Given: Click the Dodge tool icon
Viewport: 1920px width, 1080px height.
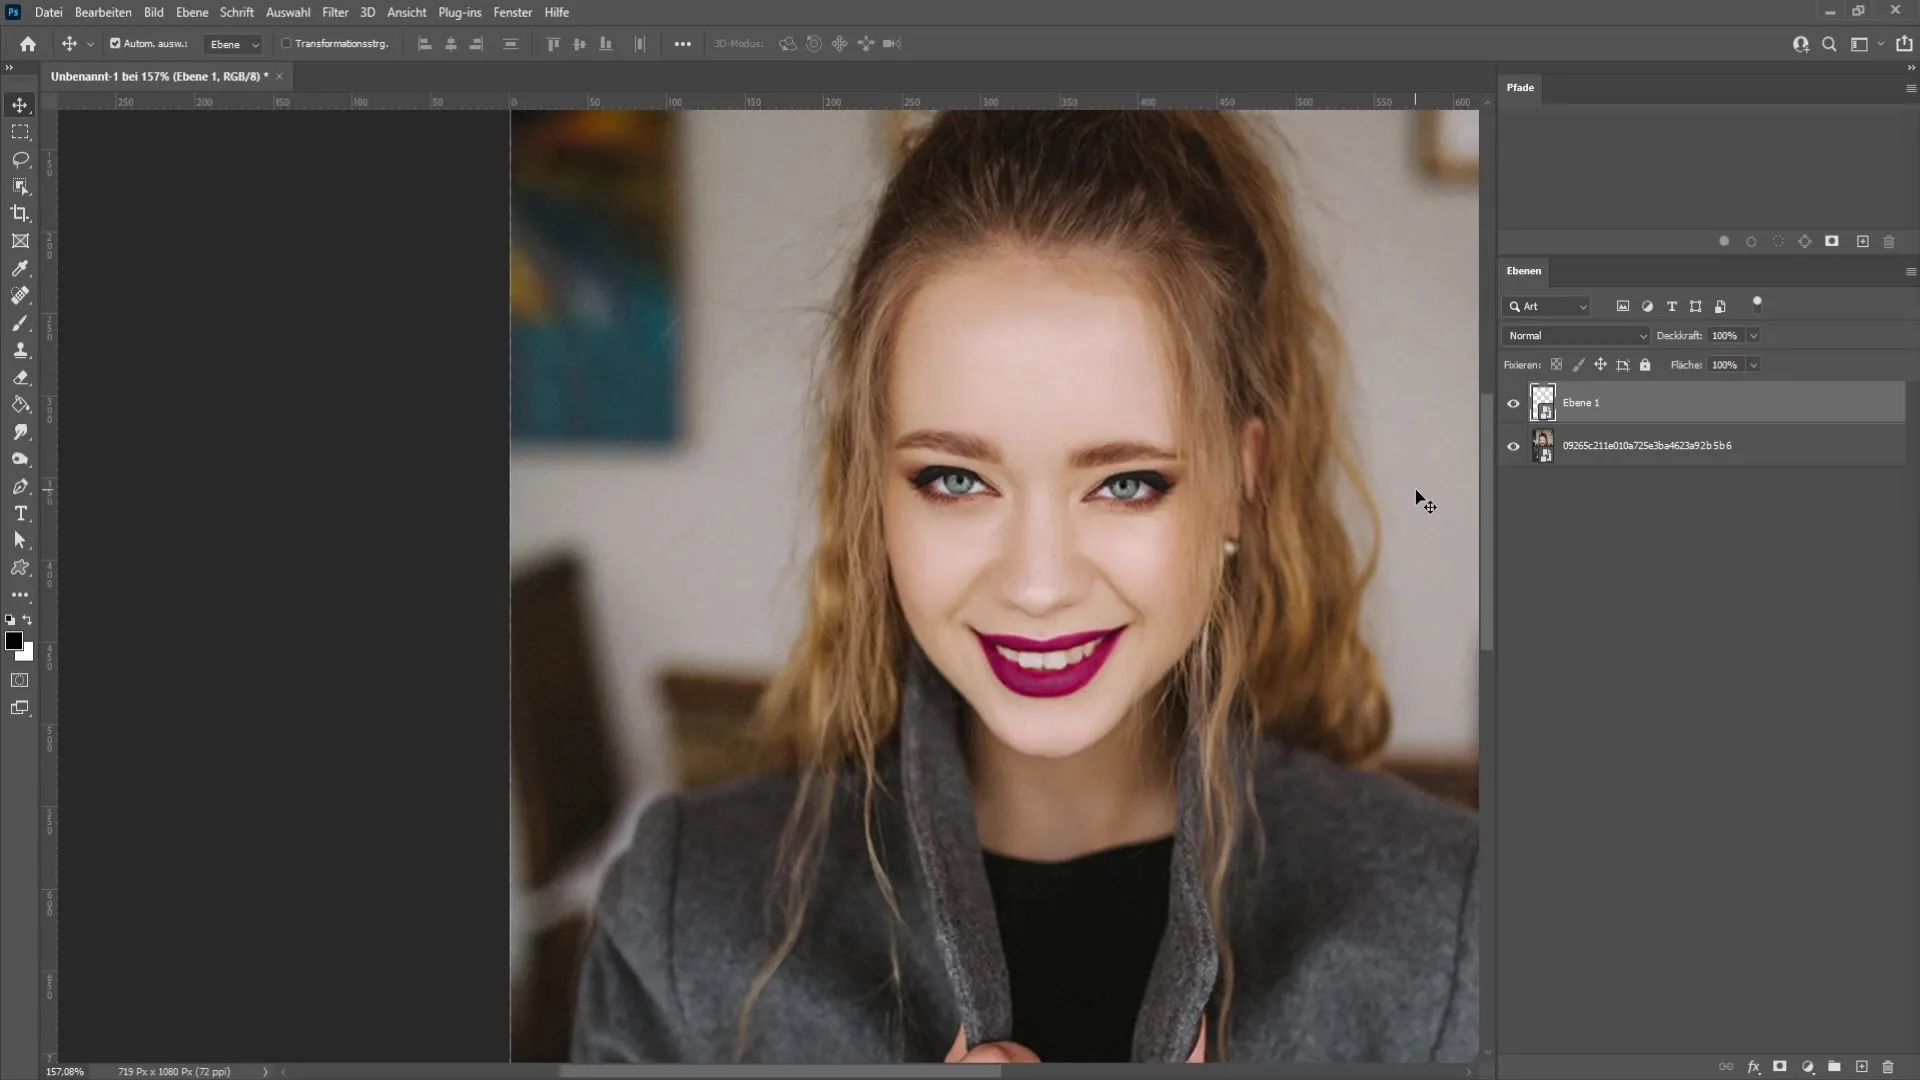Looking at the screenshot, I should pyautogui.click(x=20, y=459).
